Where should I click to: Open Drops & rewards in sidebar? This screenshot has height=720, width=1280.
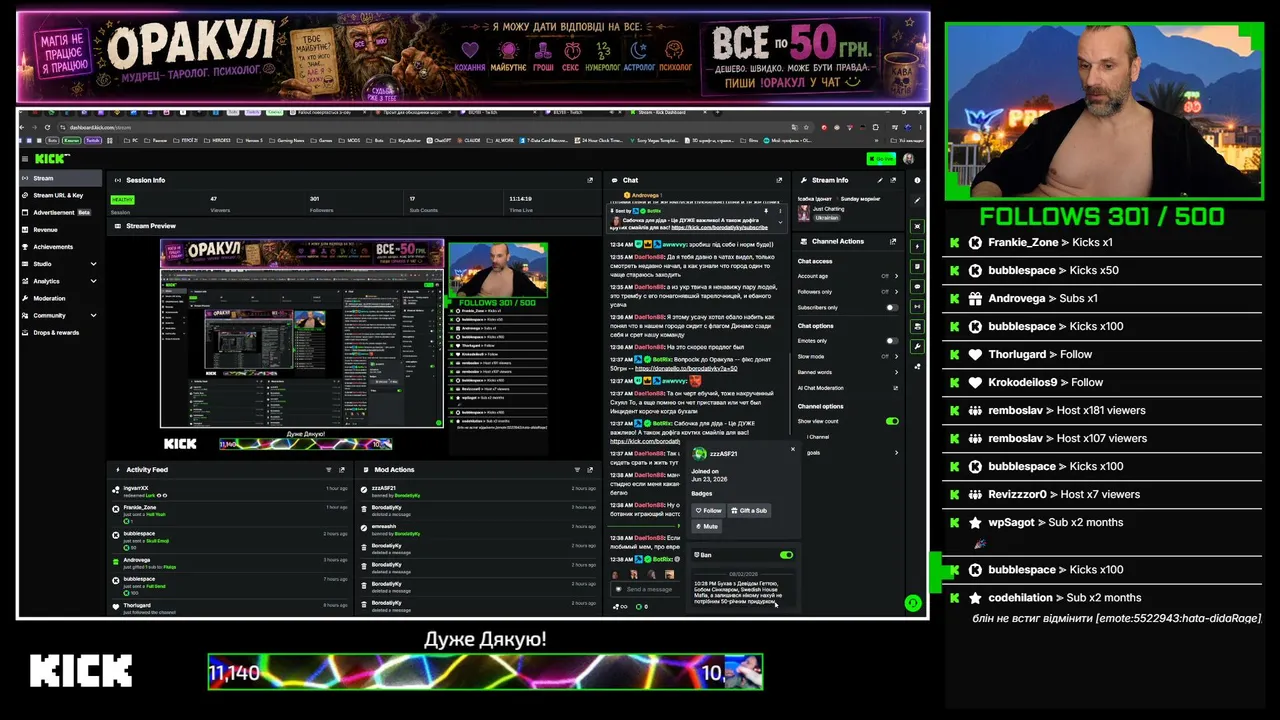pos(60,332)
